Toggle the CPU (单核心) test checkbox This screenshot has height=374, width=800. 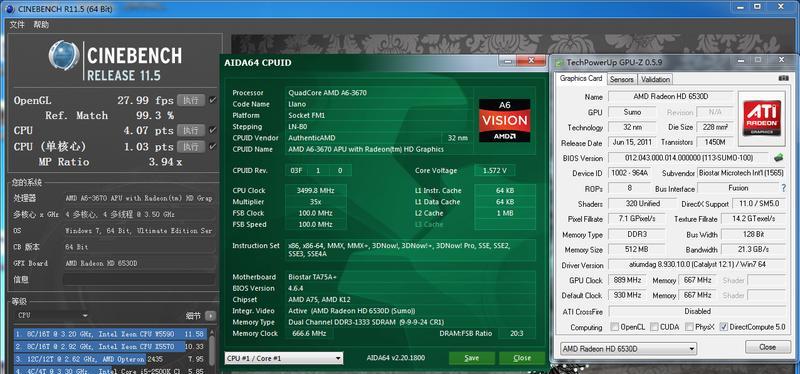coord(213,146)
